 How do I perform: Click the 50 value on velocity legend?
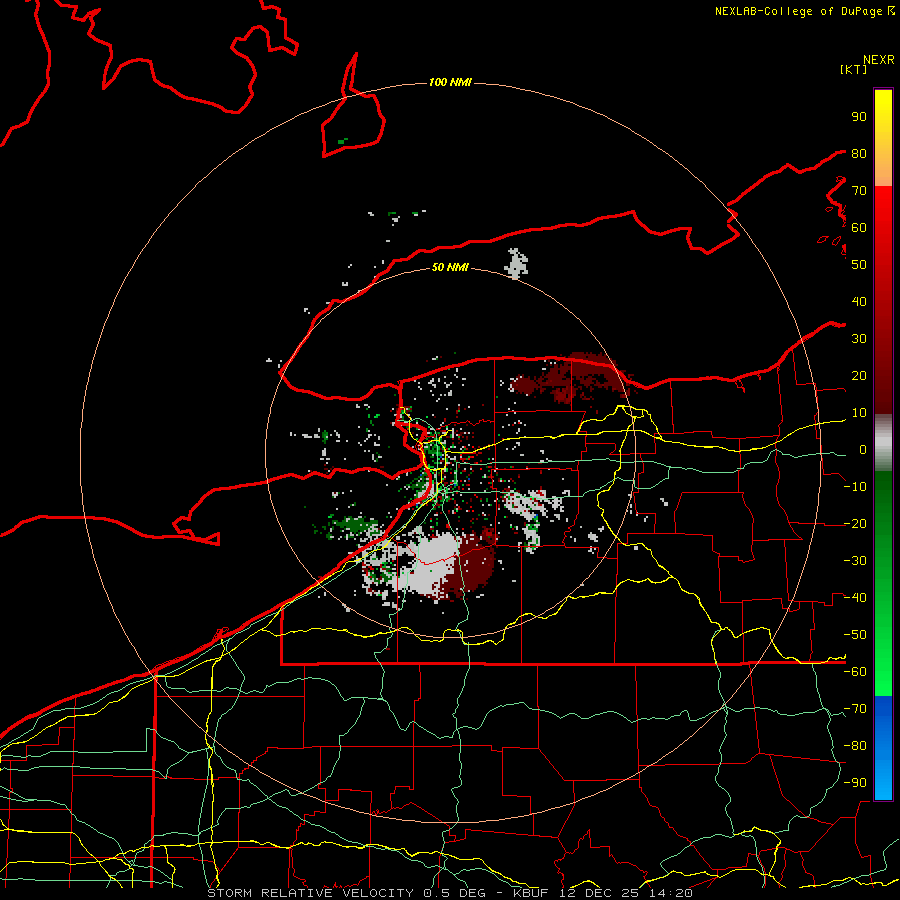pos(859,265)
